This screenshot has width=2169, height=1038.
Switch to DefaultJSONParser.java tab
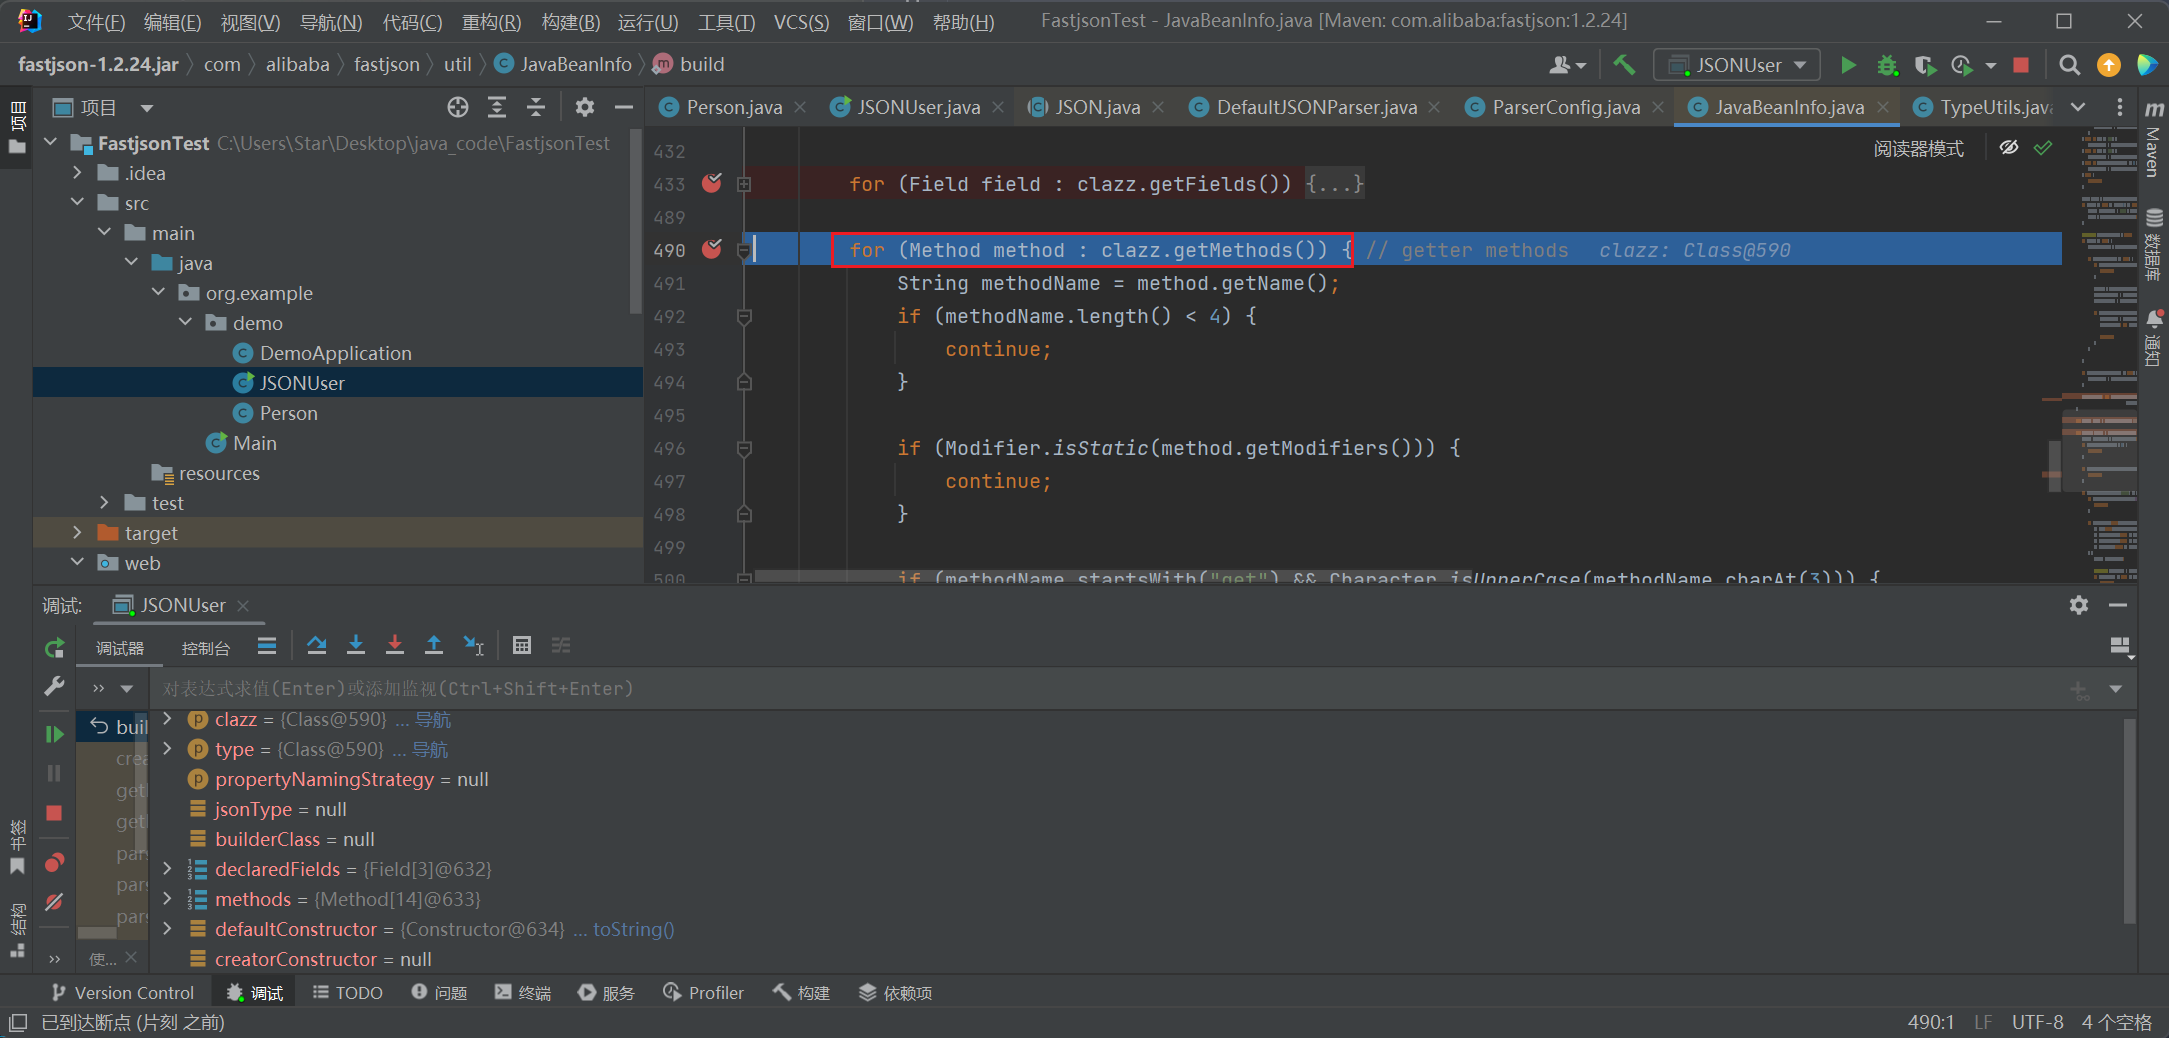[1315, 107]
